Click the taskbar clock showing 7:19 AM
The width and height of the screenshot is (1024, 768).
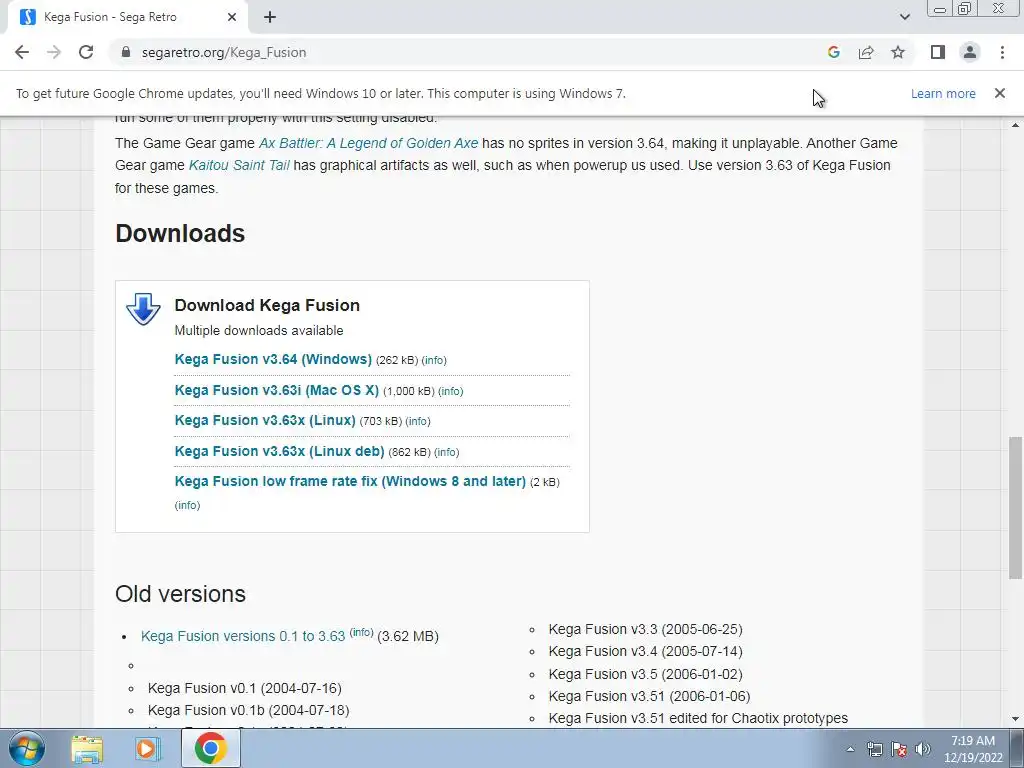pyautogui.click(x=973, y=749)
